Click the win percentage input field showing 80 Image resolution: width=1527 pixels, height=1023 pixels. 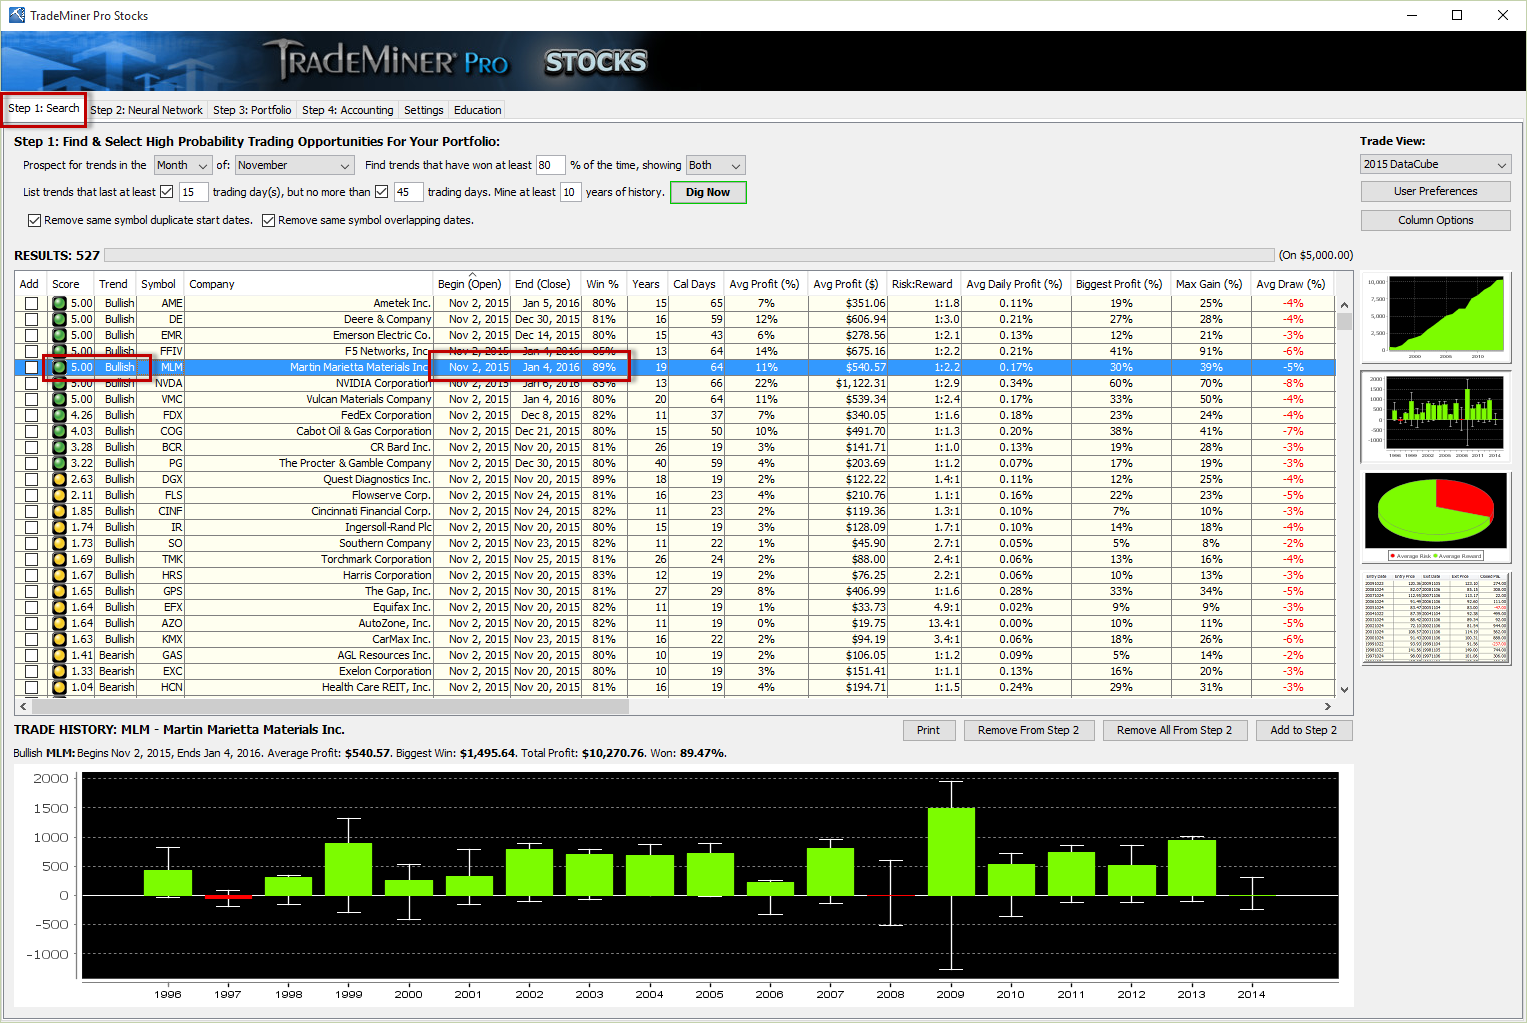coord(551,165)
